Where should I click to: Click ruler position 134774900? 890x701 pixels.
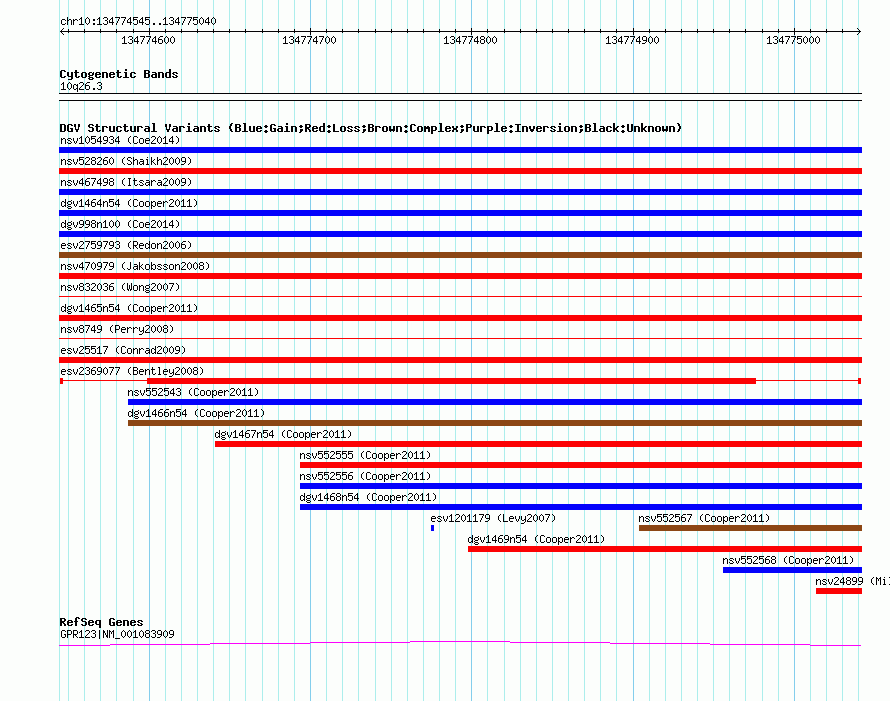click(x=632, y=40)
